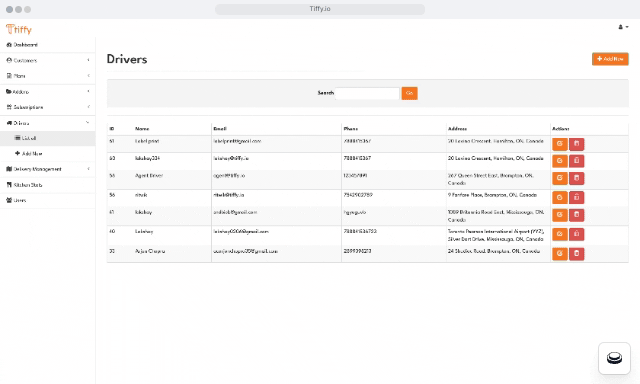The image size is (640, 384).
Task: Click the Address column header
Action: tap(457, 129)
